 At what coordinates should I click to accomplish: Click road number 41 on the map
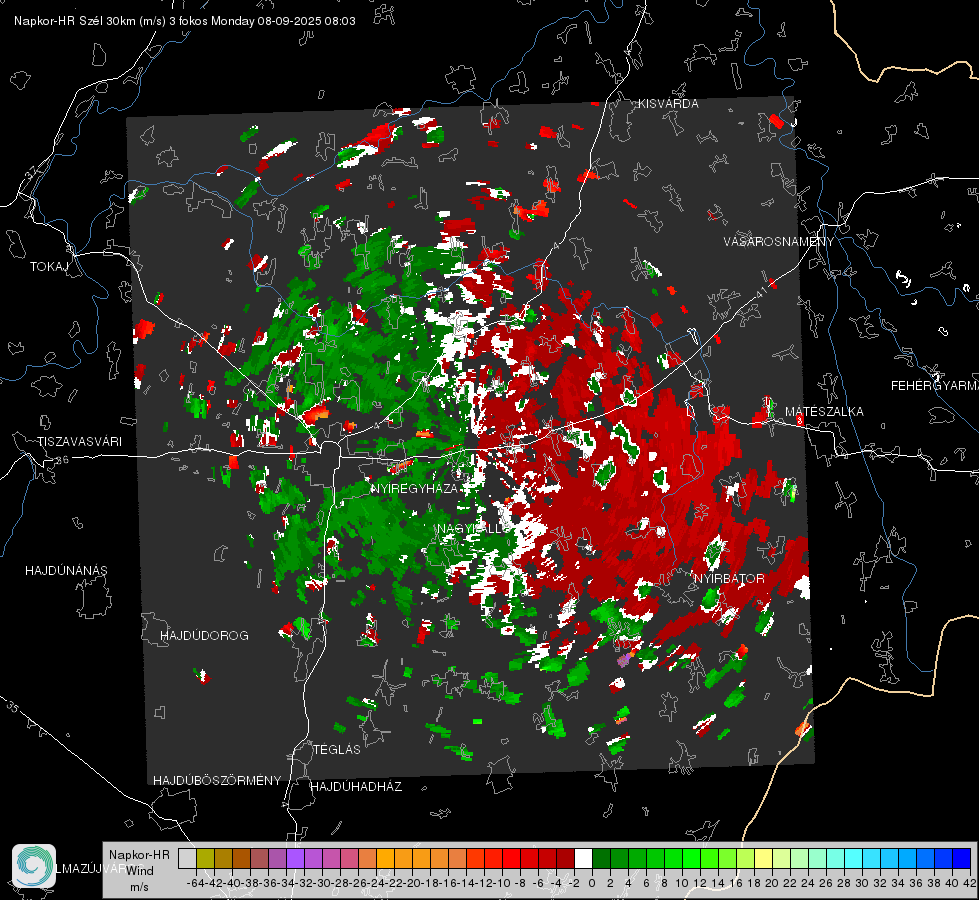(x=761, y=292)
